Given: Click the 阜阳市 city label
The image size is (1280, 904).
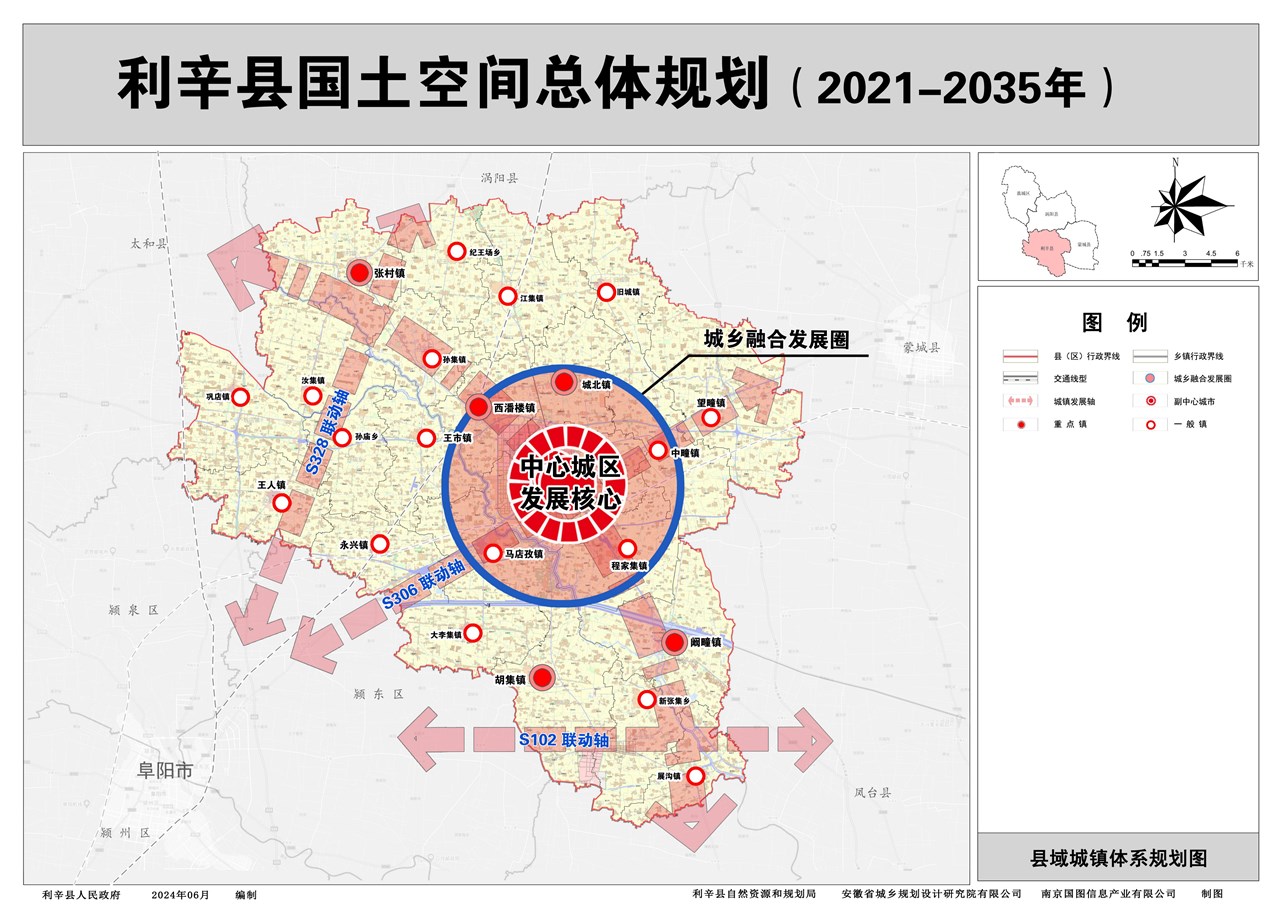Looking at the screenshot, I should click(x=164, y=771).
